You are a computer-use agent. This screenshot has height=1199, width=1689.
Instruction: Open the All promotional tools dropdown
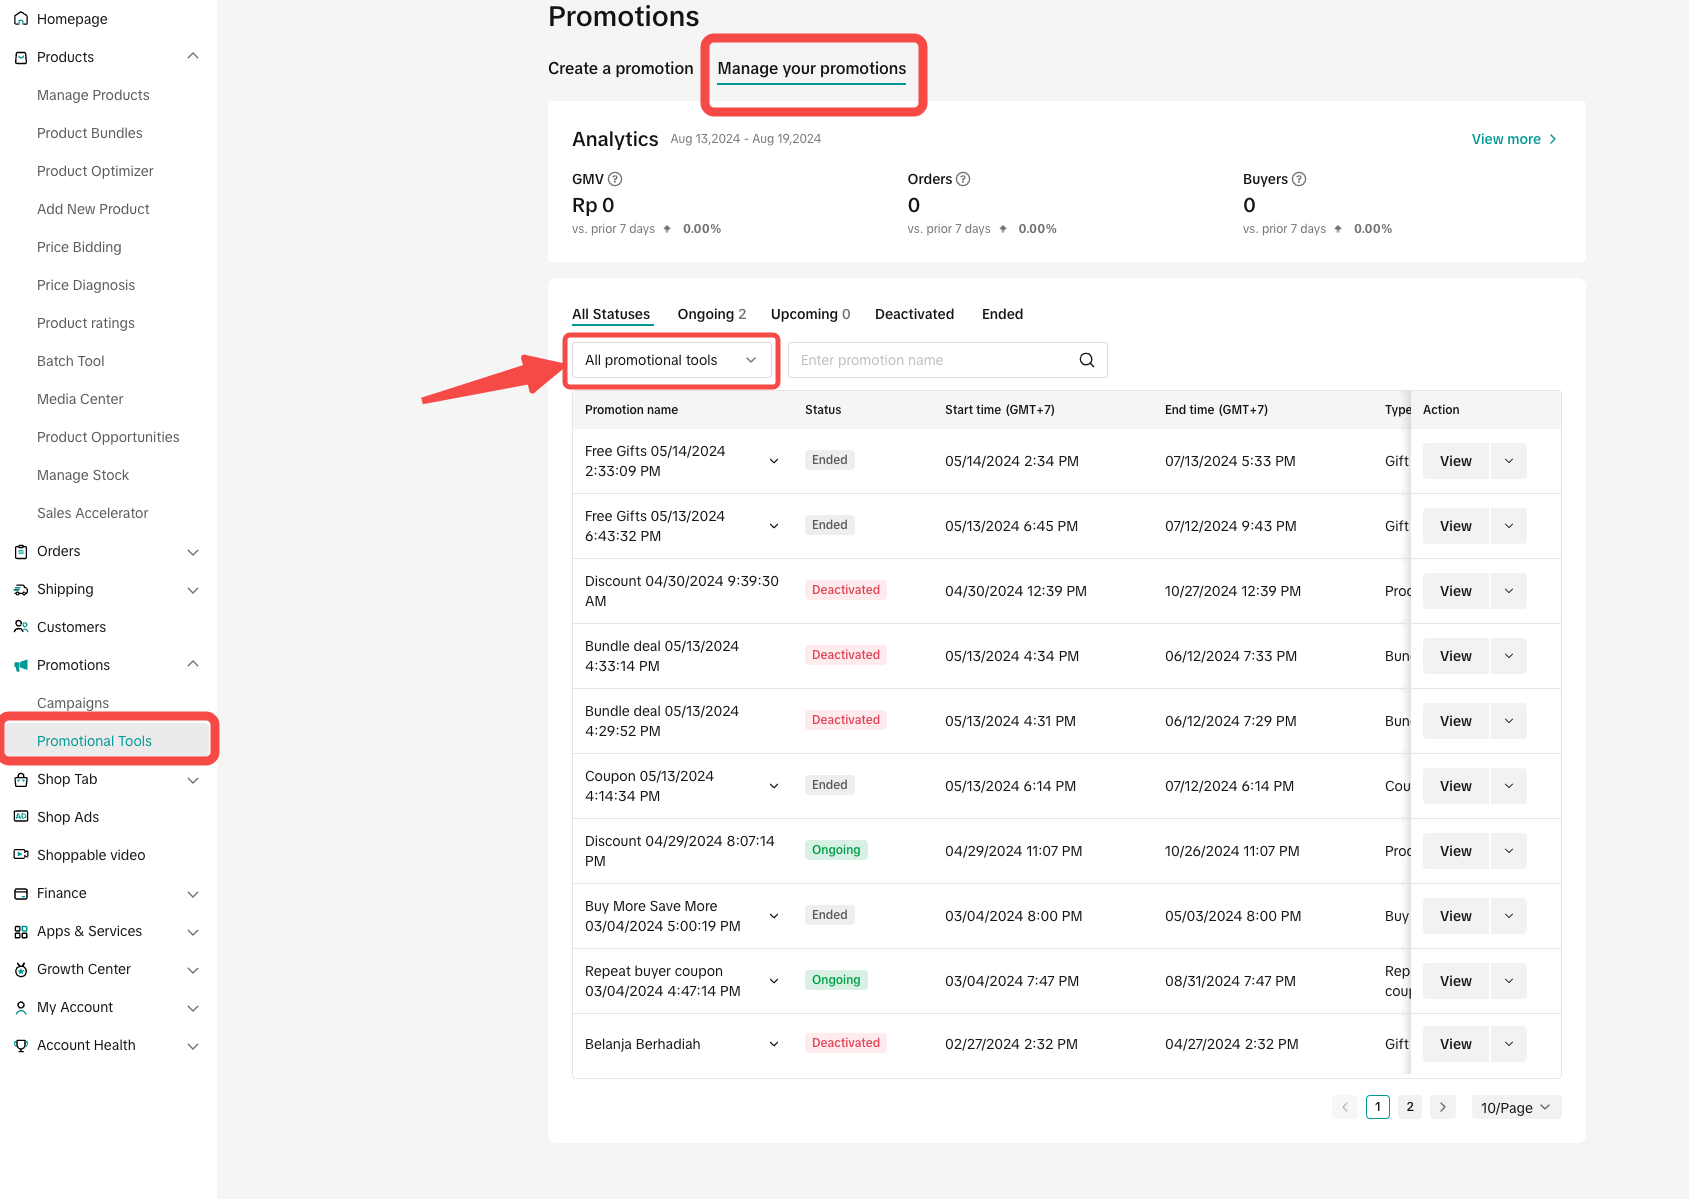[x=670, y=360]
